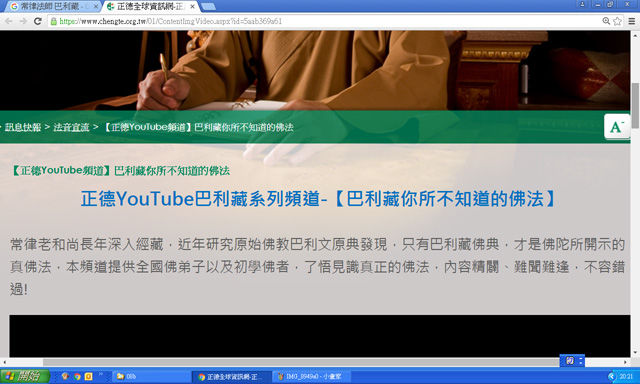Click the taskbar clock 20:21

[627, 376]
